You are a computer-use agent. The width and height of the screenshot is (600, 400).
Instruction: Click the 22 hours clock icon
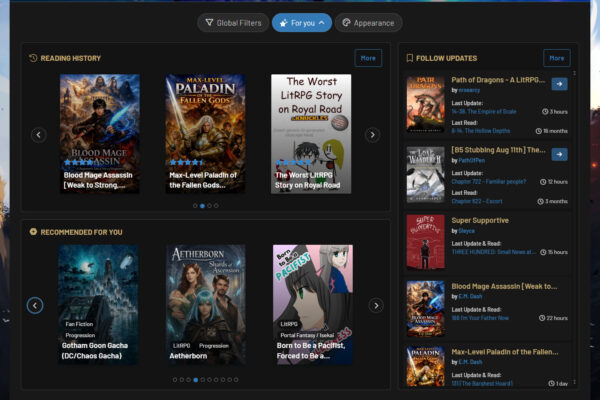542,318
